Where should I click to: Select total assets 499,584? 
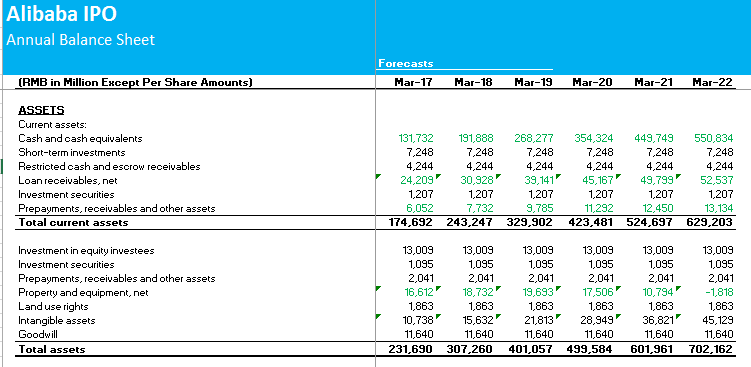[x=590, y=349]
